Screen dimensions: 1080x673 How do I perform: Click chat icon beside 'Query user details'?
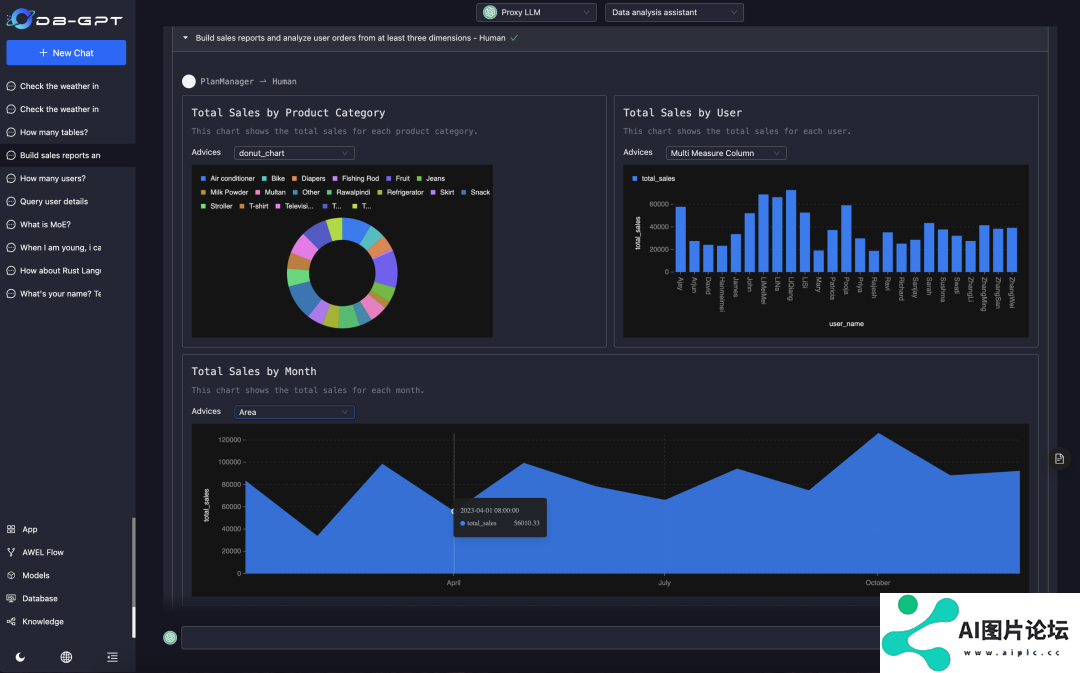click(x=11, y=202)
